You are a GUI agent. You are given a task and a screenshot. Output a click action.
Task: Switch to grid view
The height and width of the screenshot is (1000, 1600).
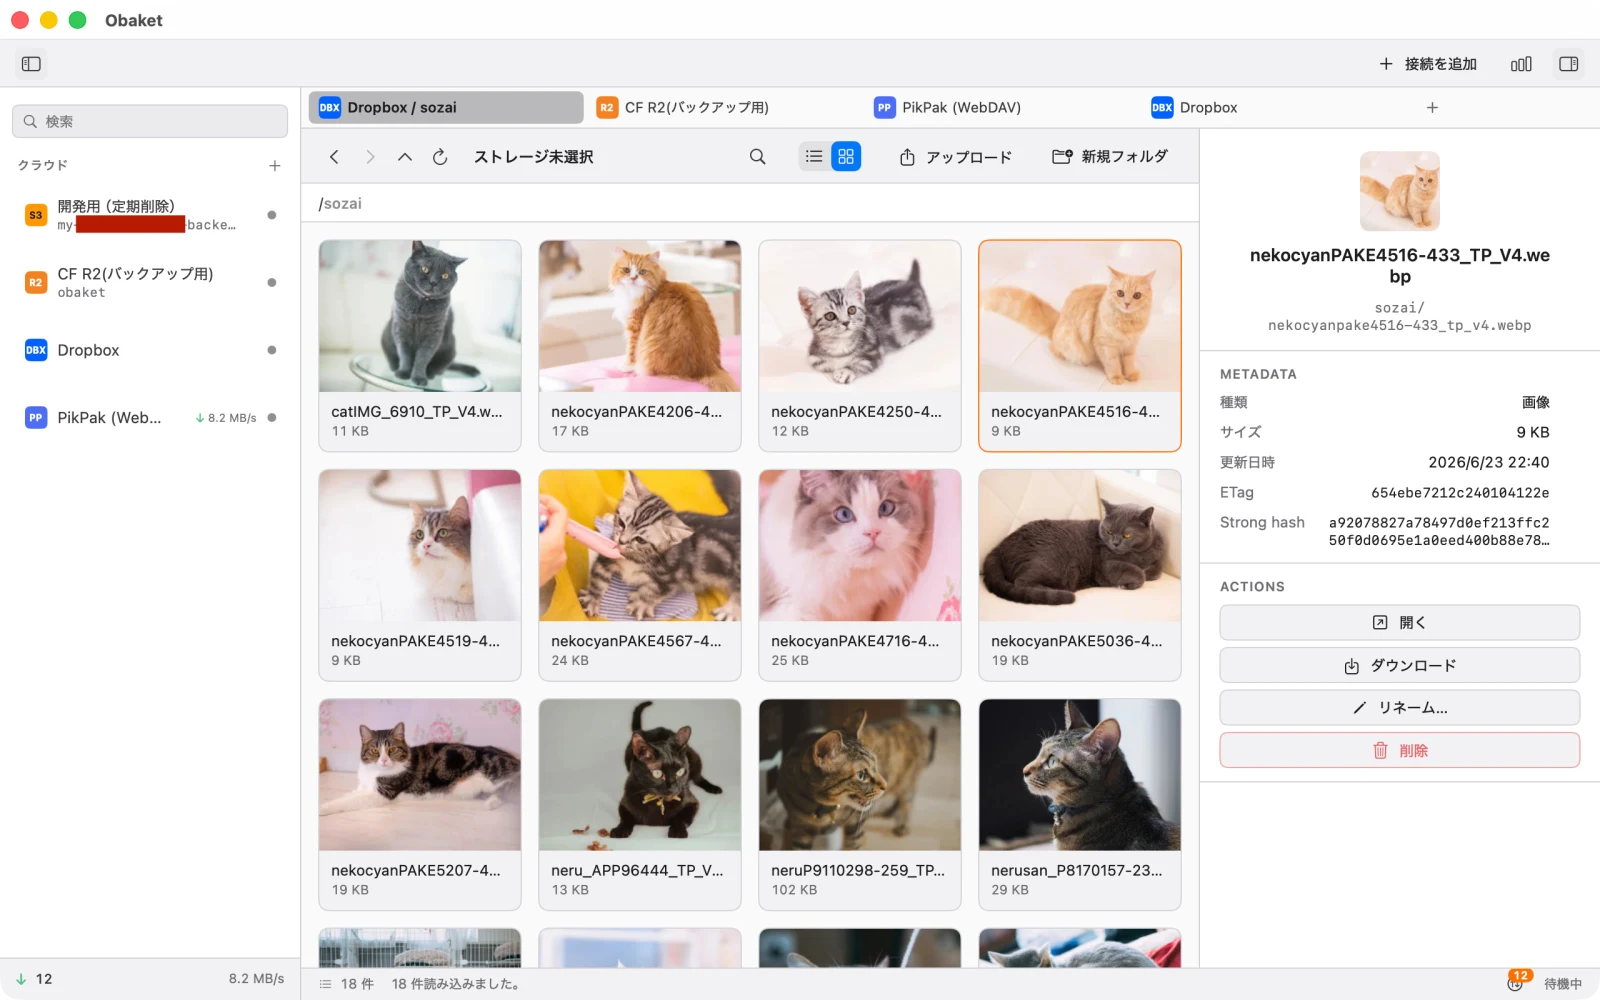pos(846,157)
